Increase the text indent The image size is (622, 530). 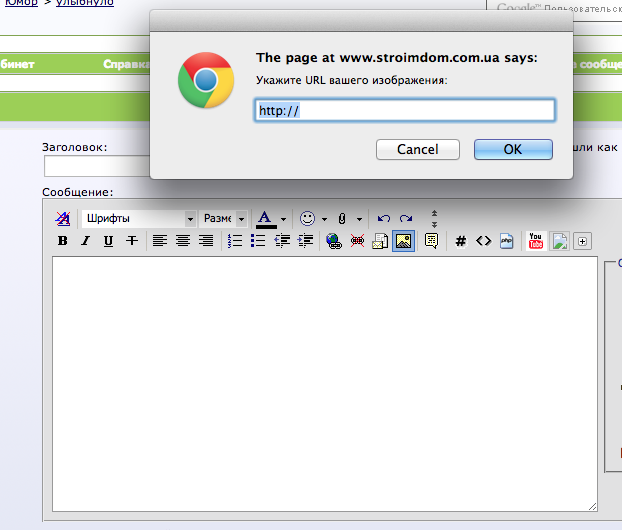[305, 241]
